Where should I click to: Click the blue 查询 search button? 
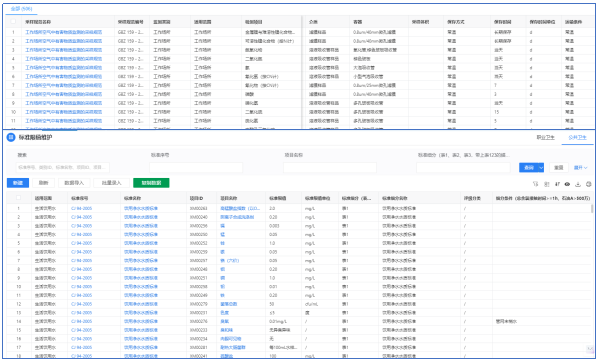click(x=528, y=167)
